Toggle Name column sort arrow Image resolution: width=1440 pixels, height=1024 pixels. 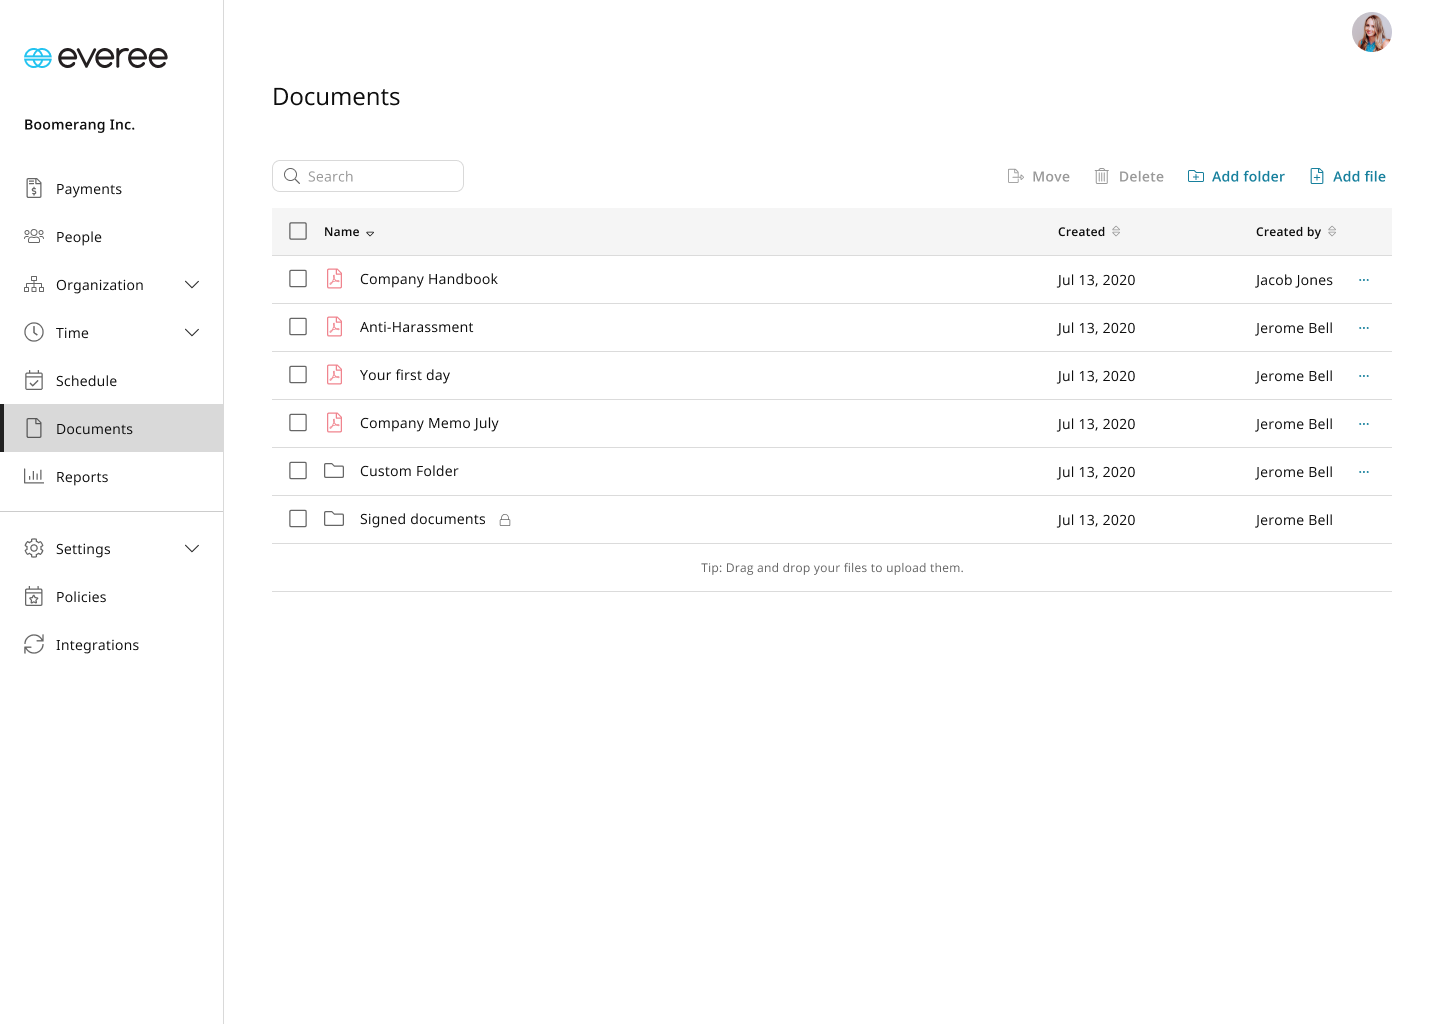pos(370,233)
